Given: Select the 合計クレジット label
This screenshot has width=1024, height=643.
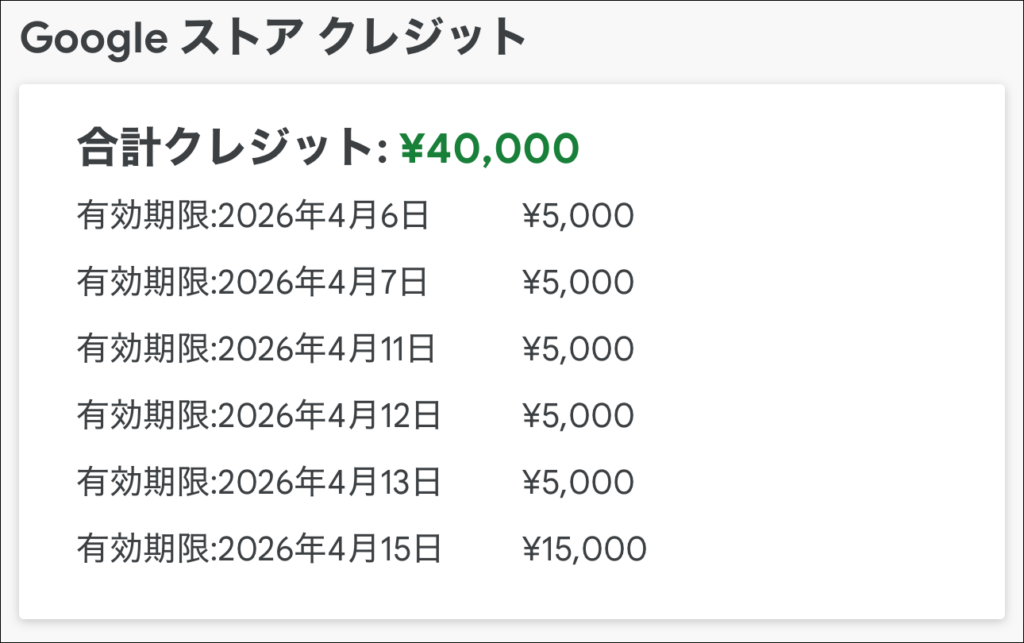Looking at the screenshot, I should 232,147.
